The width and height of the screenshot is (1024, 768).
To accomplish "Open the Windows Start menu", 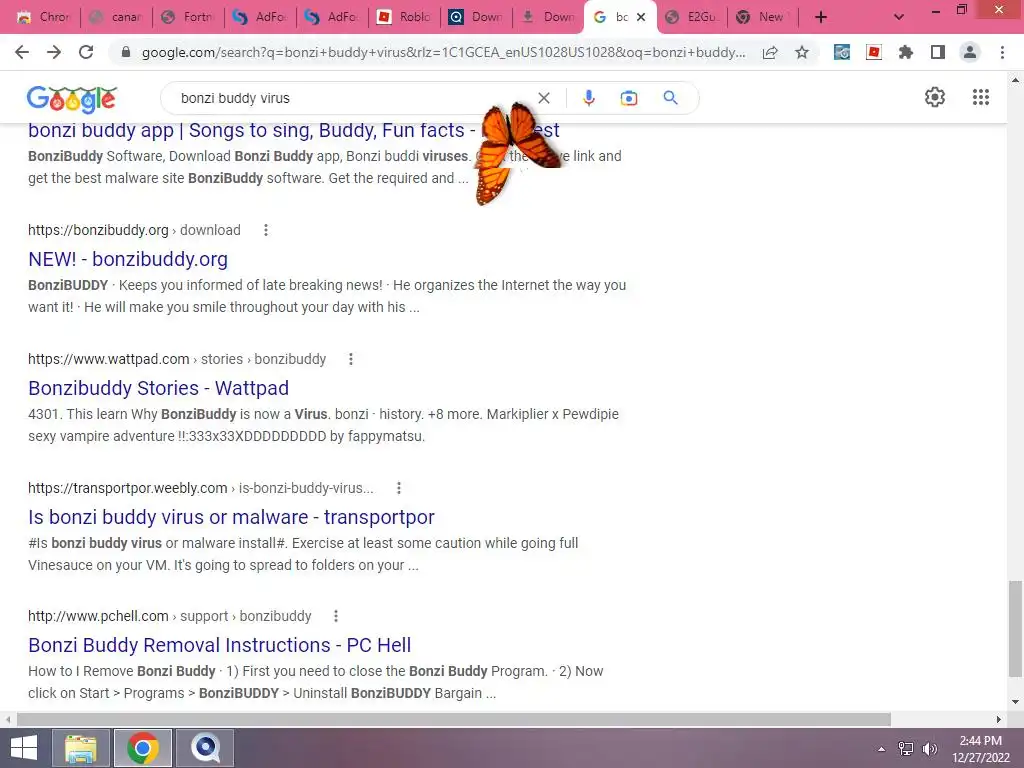I will click(x=24, y=748).
